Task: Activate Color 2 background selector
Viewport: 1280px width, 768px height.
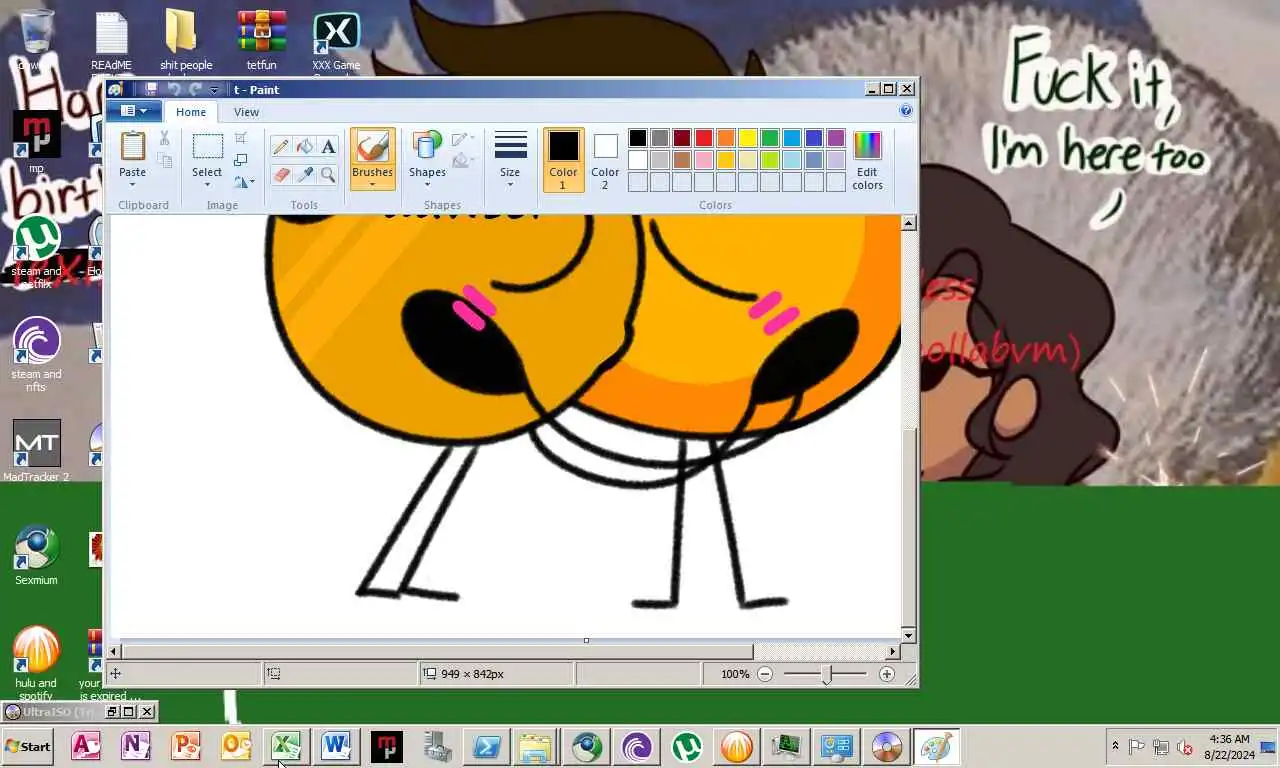Action: (x=605, y=160)
